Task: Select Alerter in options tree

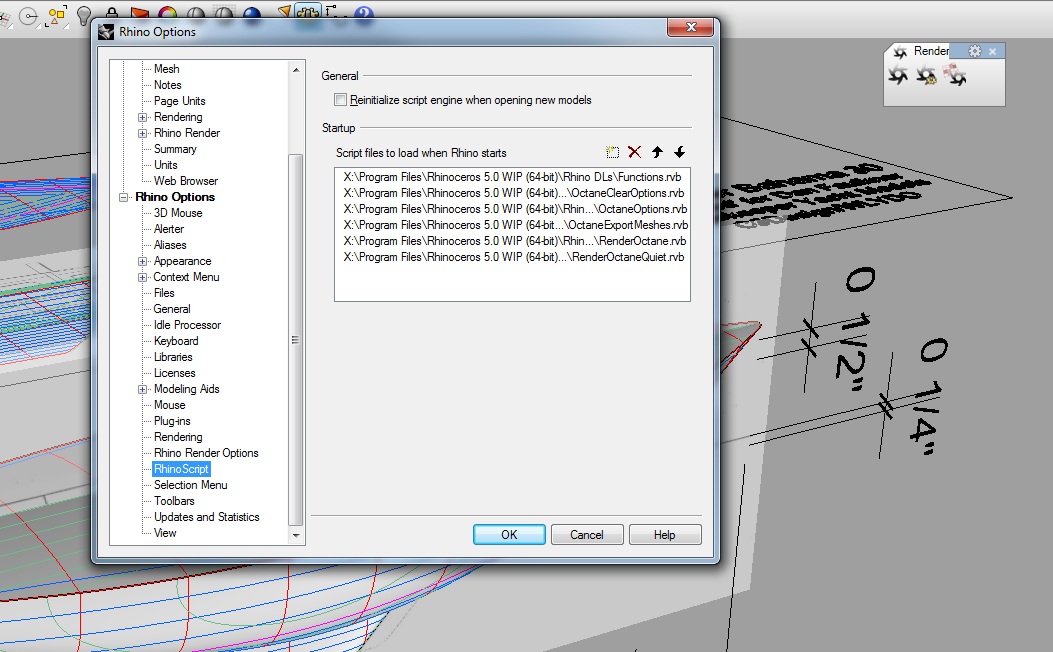Action: (x=169, y=229)
